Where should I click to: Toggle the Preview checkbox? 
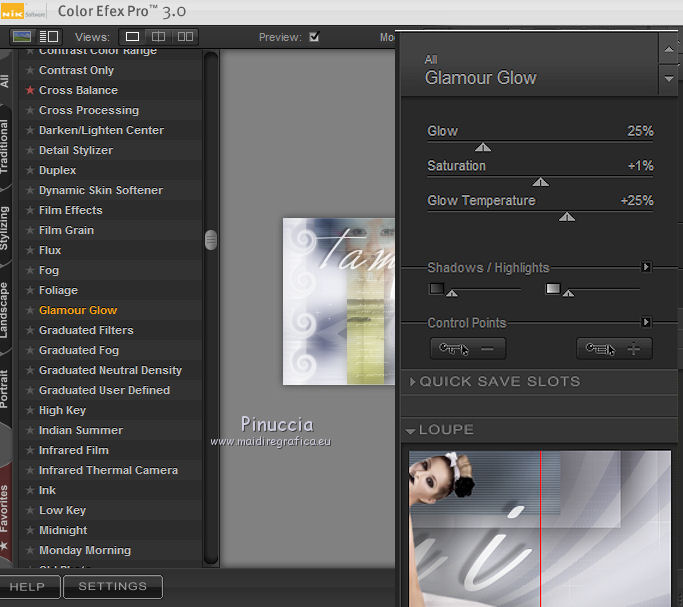pyautogui.click(x=314, y=37)
